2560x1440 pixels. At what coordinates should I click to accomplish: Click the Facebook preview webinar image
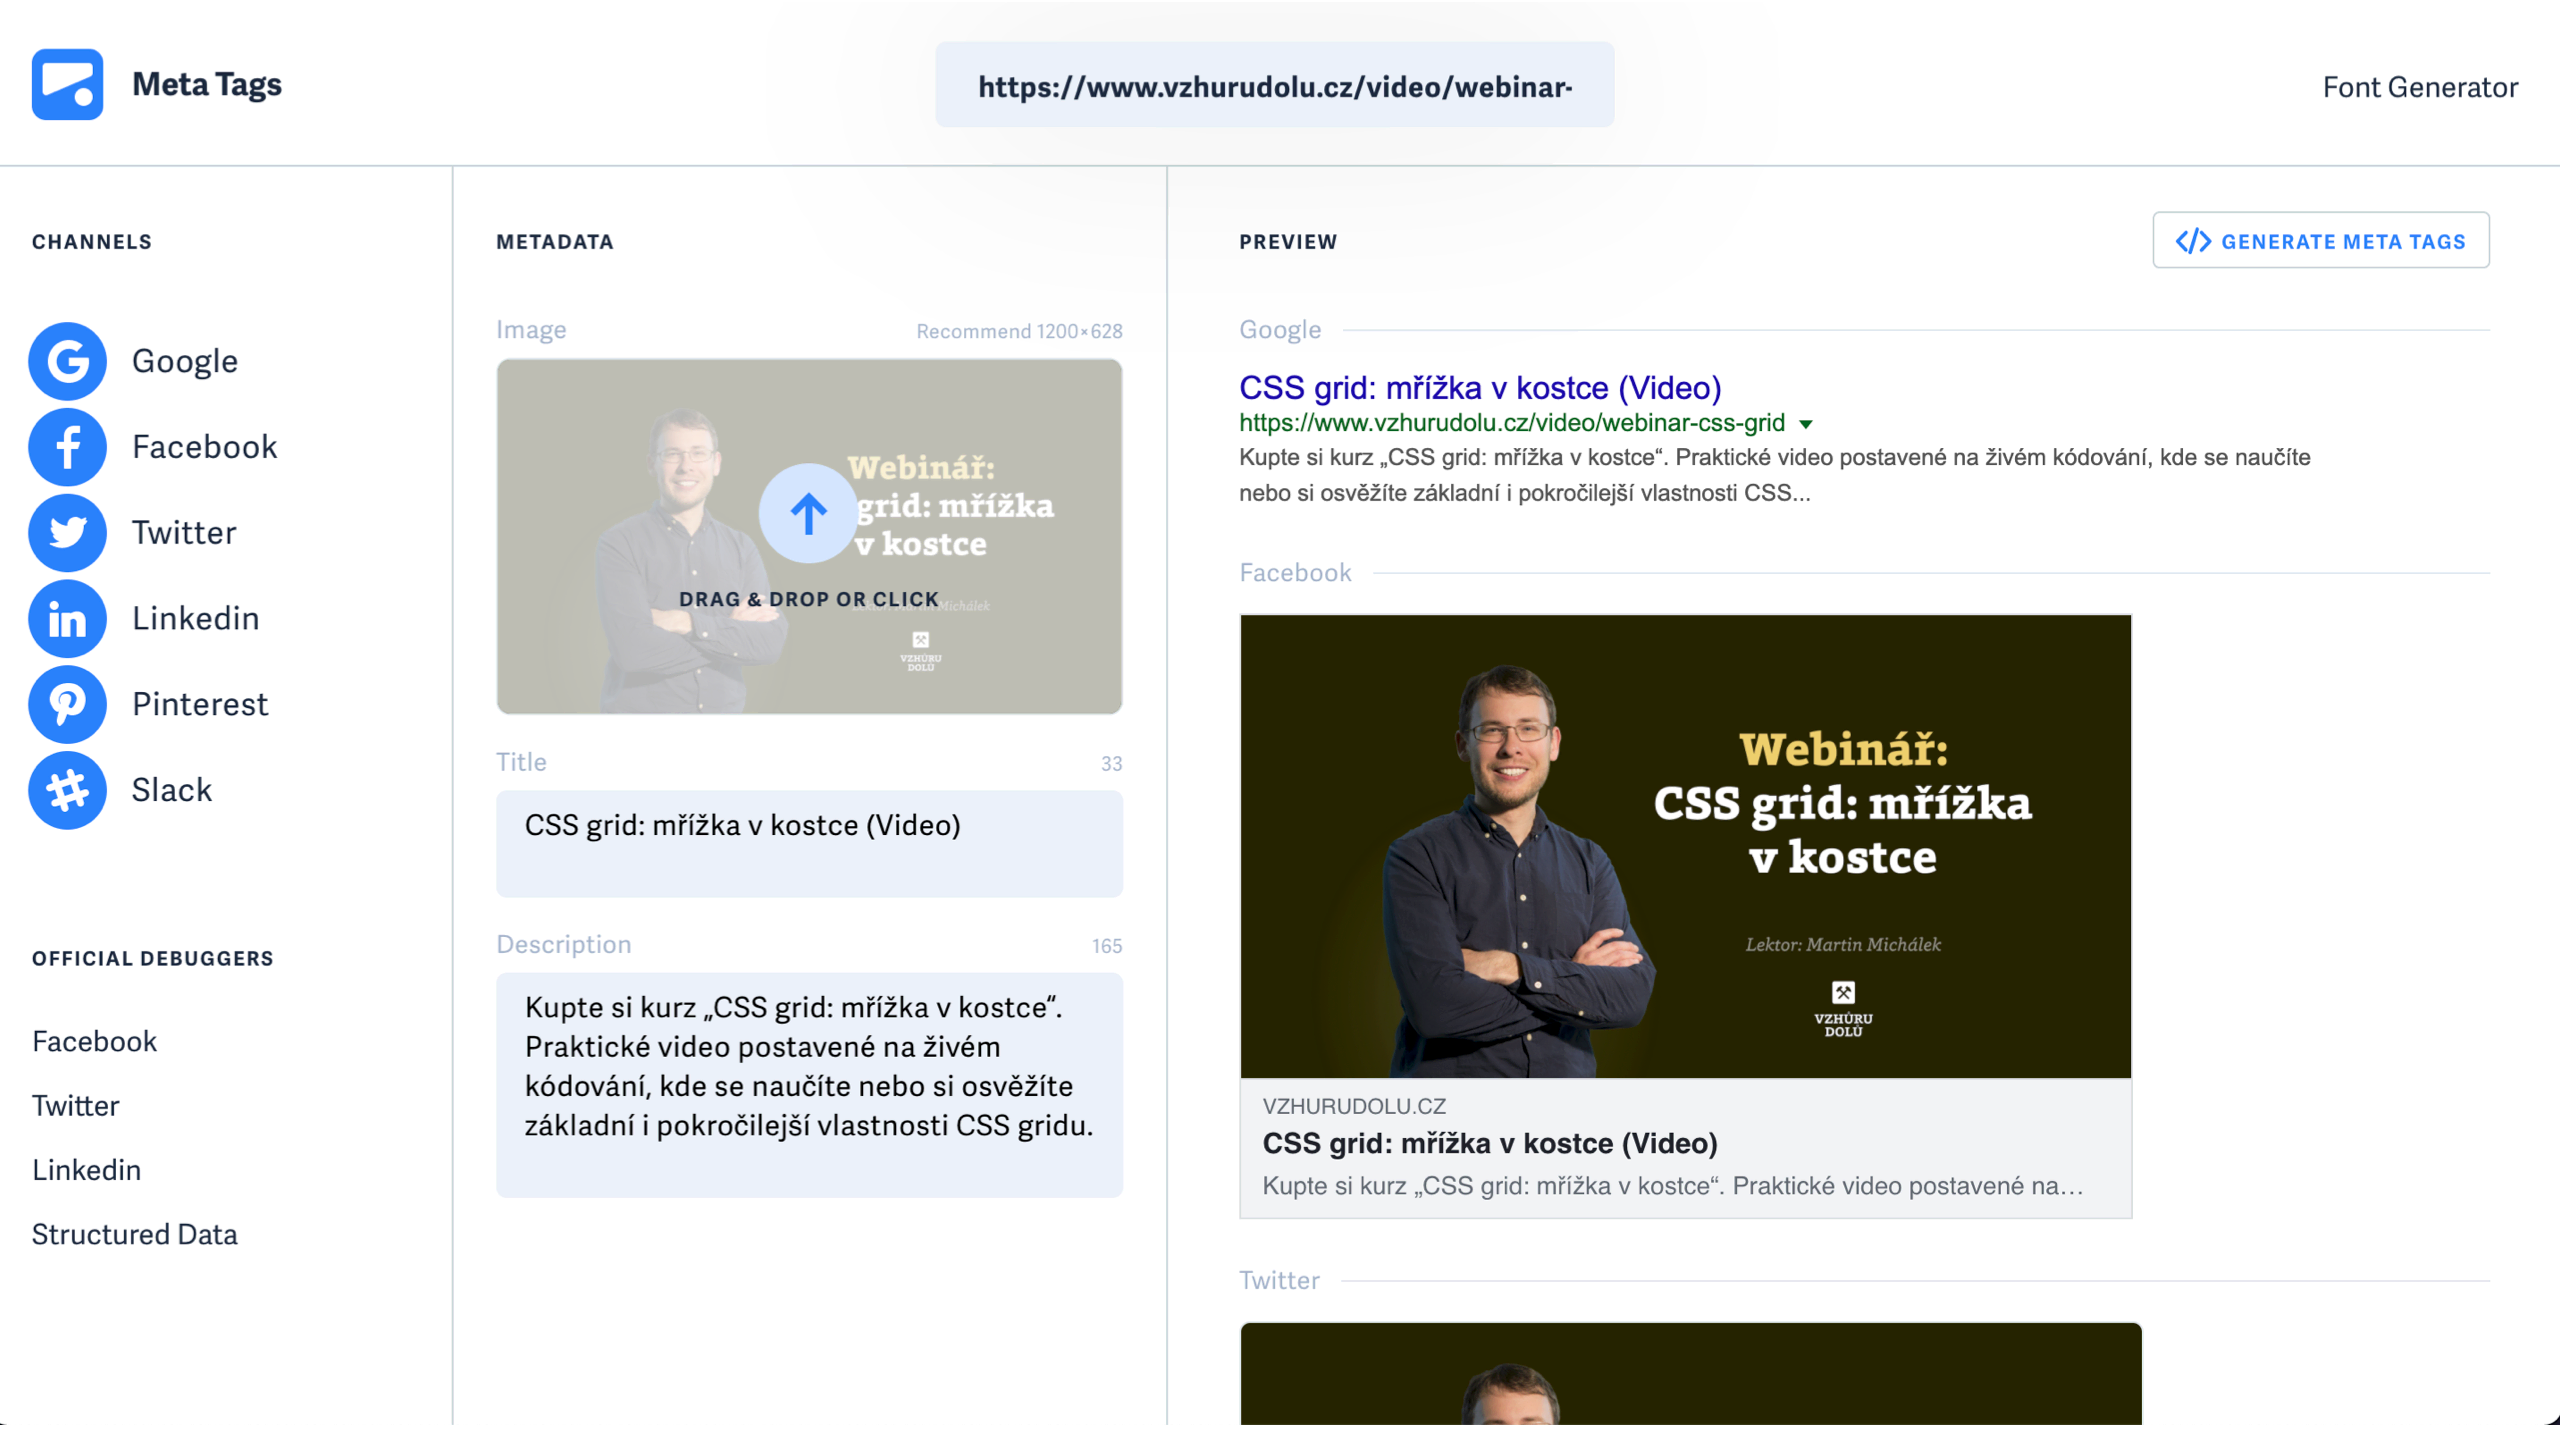pyautogui.click(x=1685, y=846)
